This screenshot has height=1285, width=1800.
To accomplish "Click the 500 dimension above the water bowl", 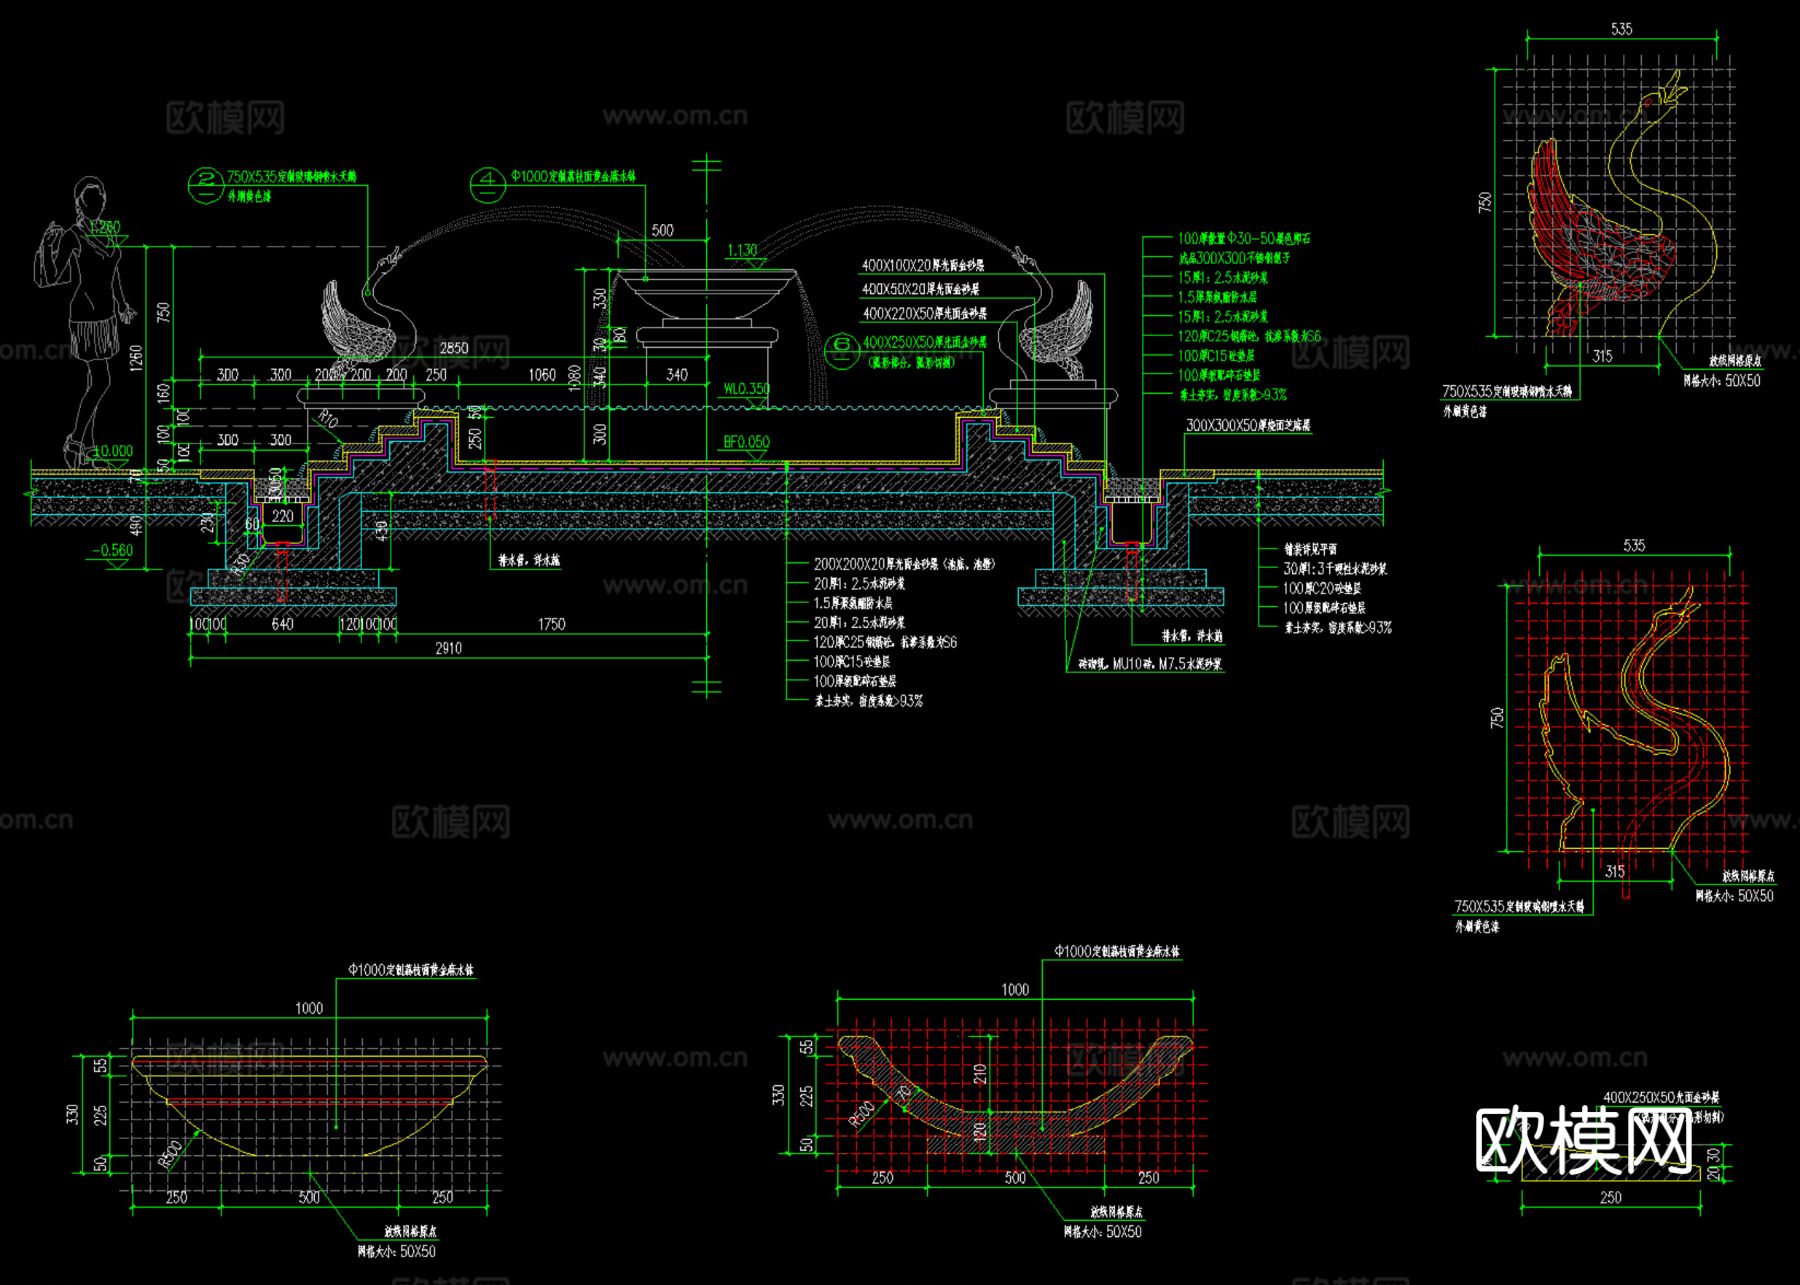I will [x=663, y=230].
